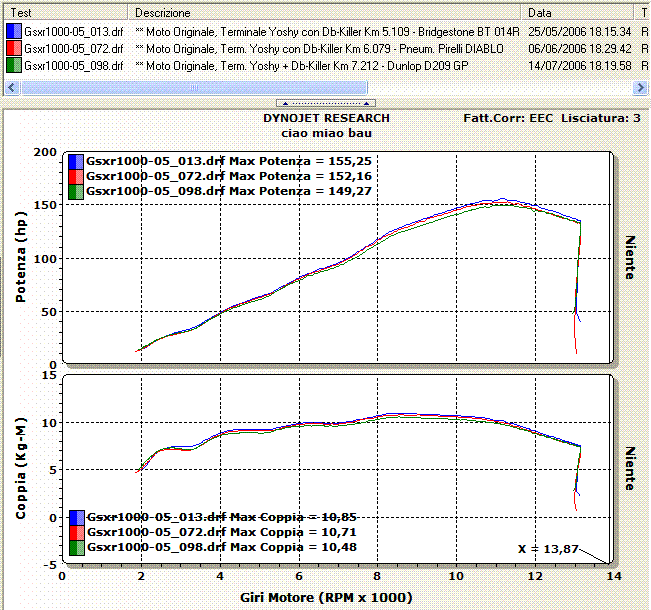651x610 pixels.
Task: Click the Fatt.Corr: EEC correction factor
Action: [508, 118]
